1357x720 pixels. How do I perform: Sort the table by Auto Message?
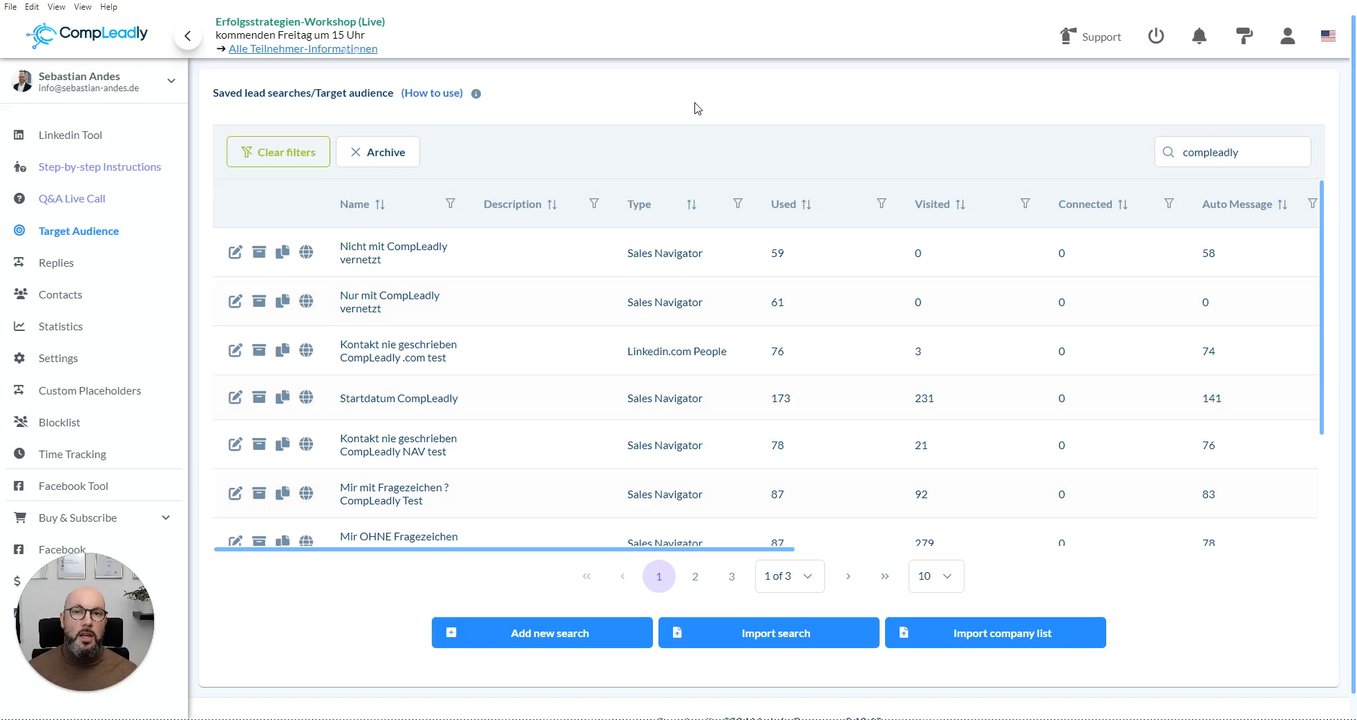tap(1282, 205)
